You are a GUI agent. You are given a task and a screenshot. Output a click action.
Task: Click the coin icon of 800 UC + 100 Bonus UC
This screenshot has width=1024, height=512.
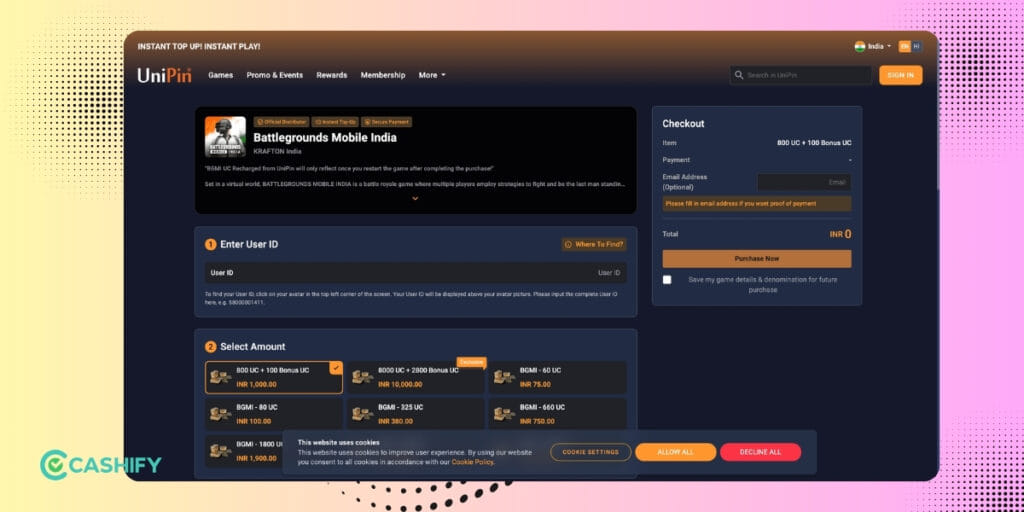(221, 377)
